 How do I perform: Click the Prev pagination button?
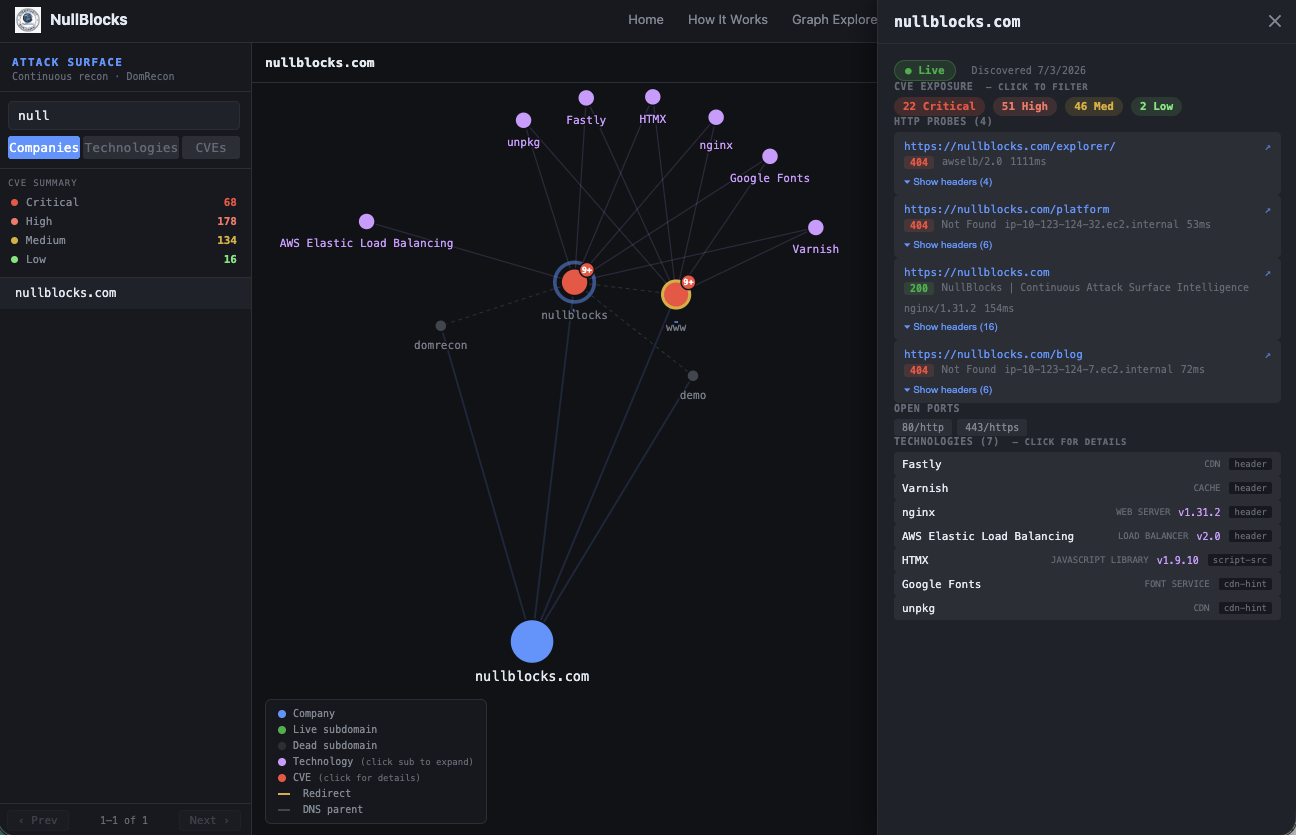[38, 820]
